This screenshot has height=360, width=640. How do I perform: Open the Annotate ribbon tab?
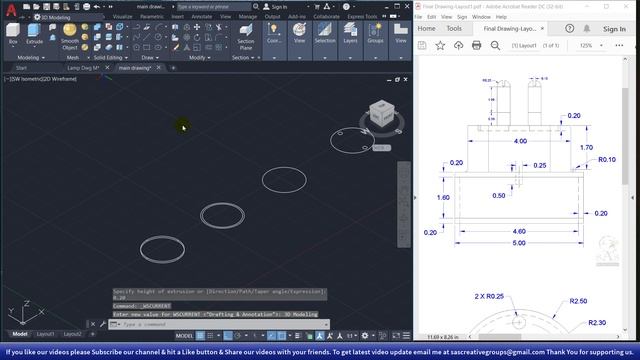pos(202,17)
